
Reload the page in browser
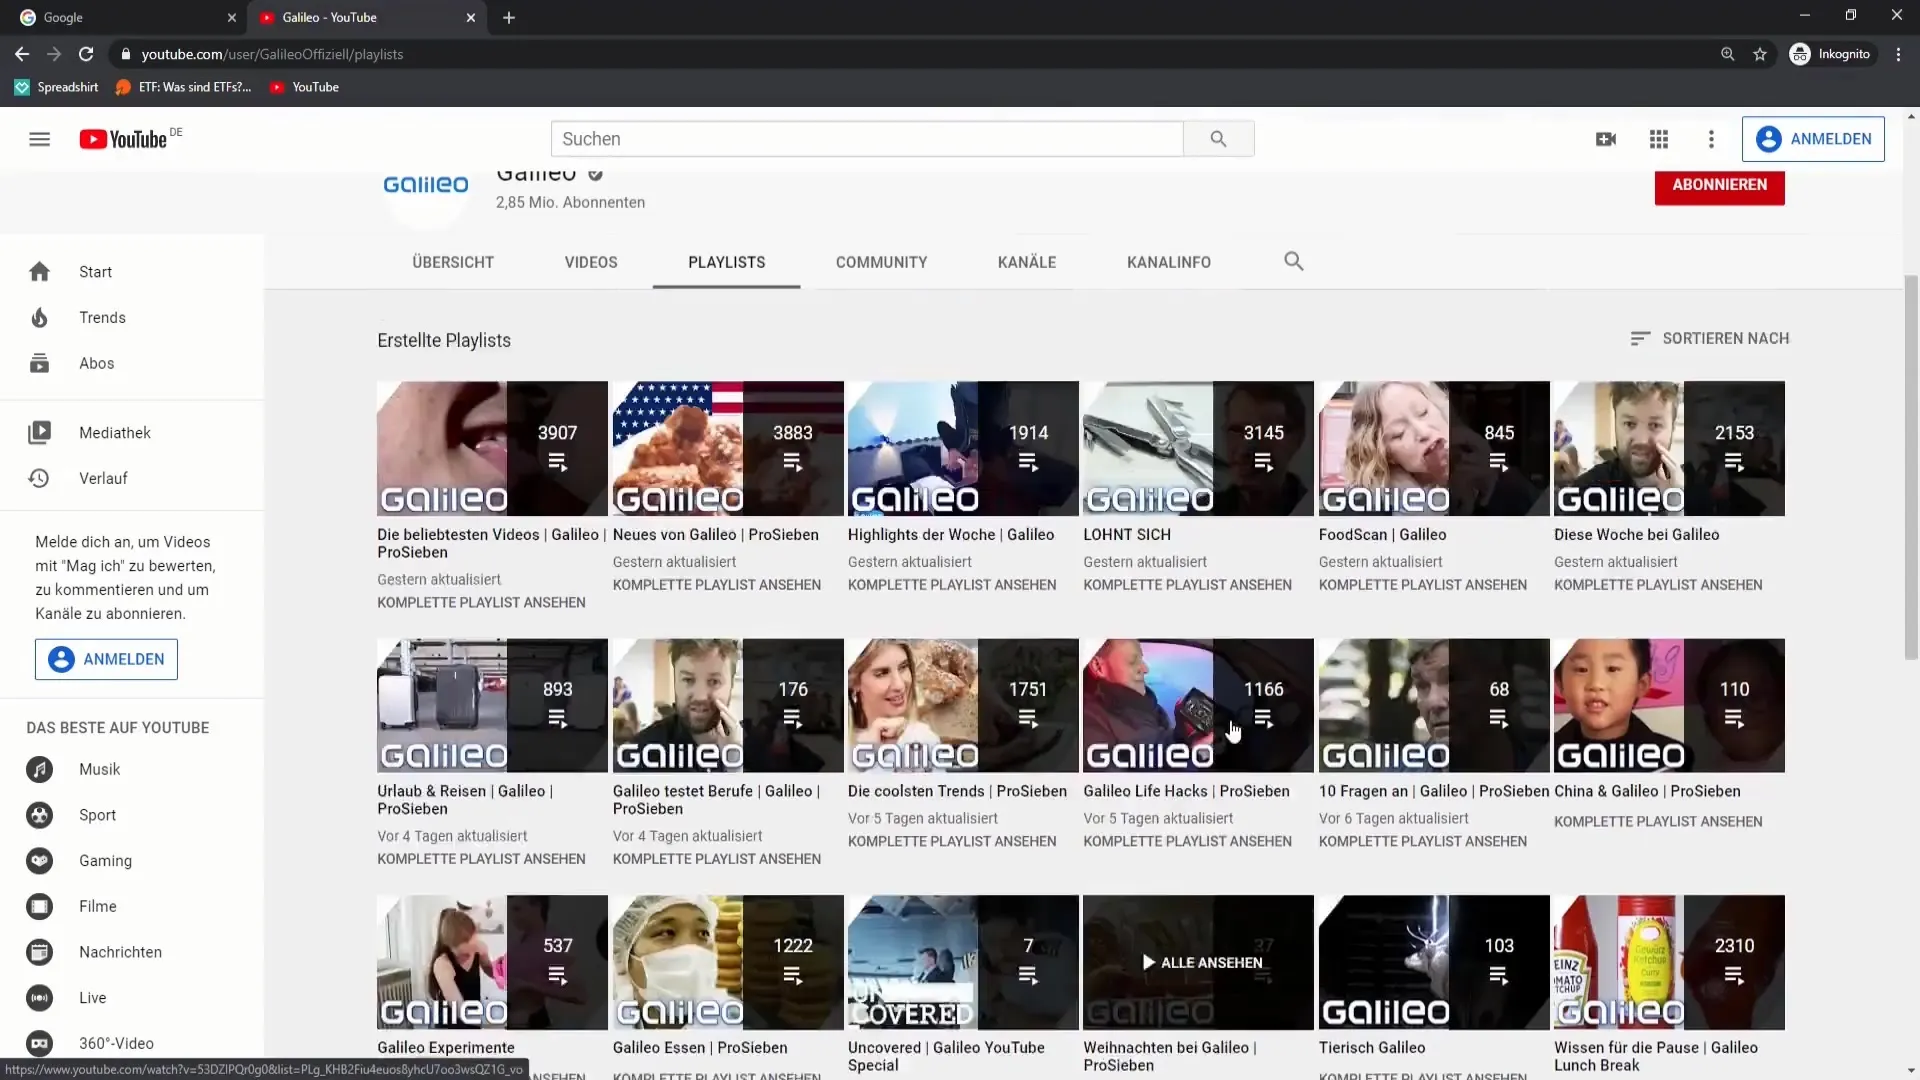86,54
